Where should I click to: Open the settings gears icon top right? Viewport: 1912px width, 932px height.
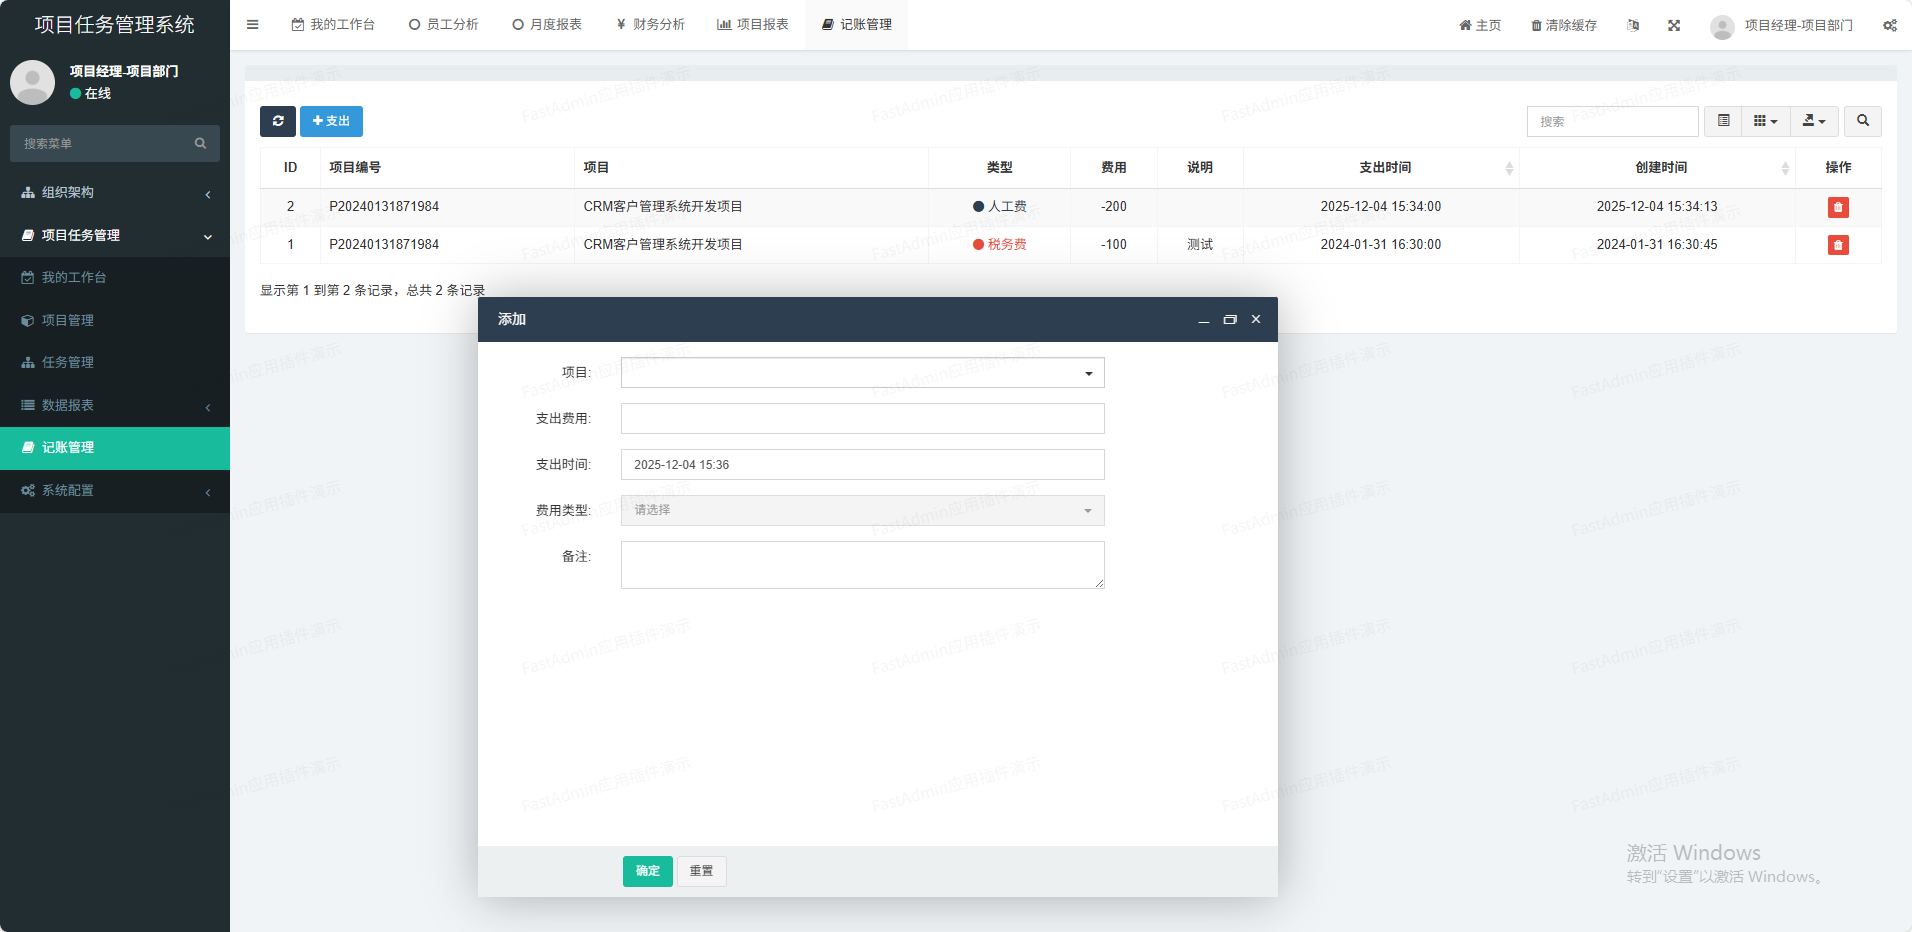1889,25
